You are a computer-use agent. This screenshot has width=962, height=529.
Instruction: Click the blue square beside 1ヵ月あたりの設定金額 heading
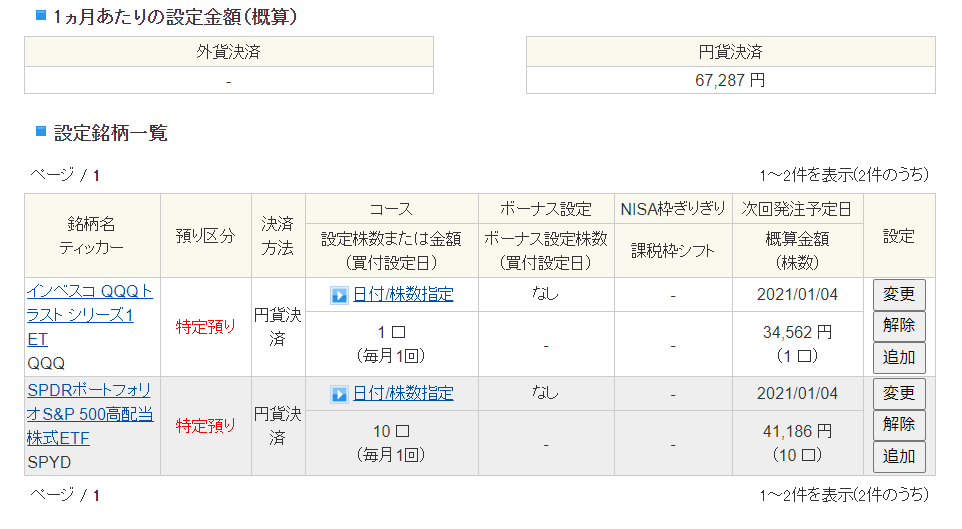point(41,15)
